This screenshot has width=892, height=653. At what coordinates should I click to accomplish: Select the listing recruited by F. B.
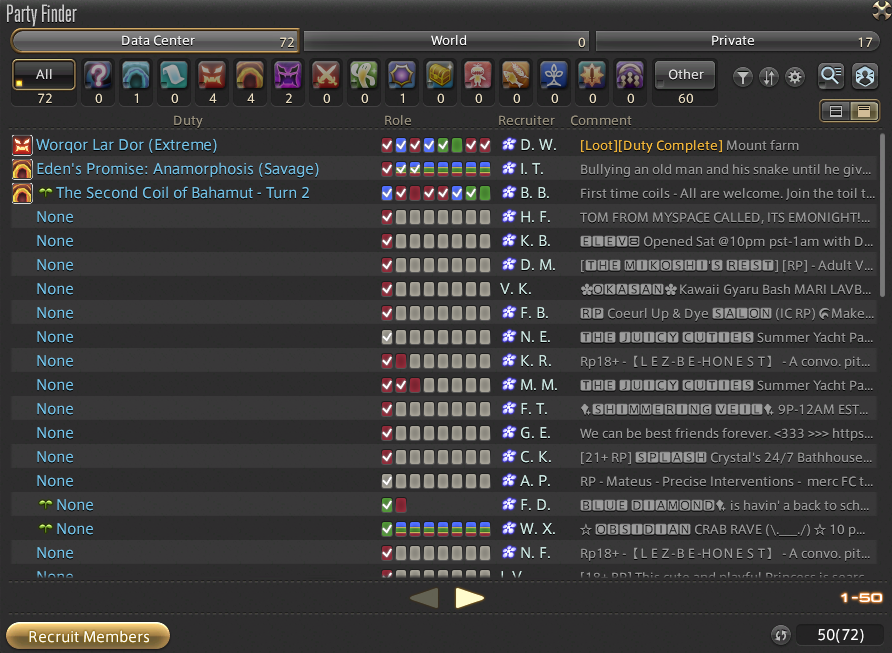click(x=444, y=313)
